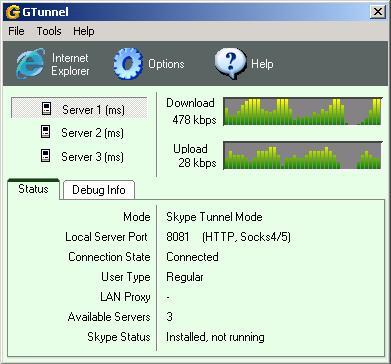Click the 478 kbps download value
This screenshot has width=391, height=364.
(194, 120)
